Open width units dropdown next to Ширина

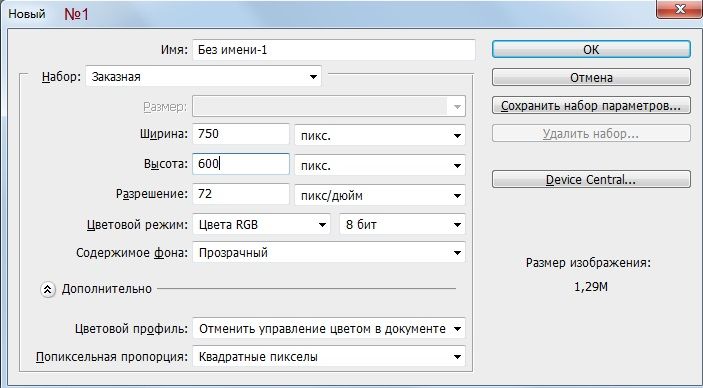pos(380,135)
